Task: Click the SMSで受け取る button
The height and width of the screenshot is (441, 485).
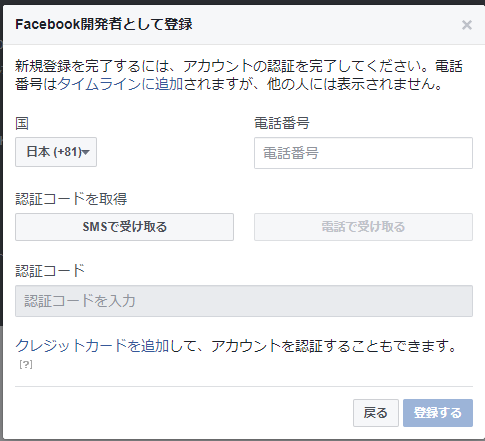Action: pyautogui.click(x=124, y=227)
